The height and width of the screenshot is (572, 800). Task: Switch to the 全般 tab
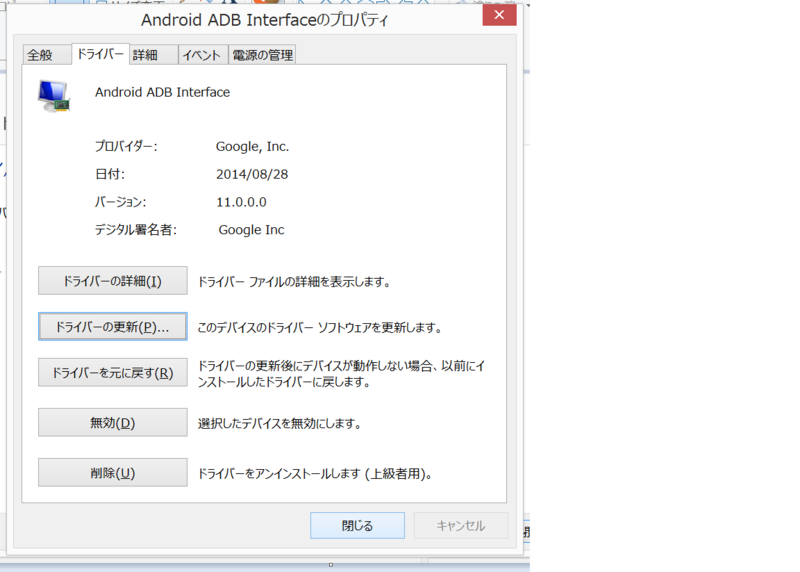(x=47, y=55)
